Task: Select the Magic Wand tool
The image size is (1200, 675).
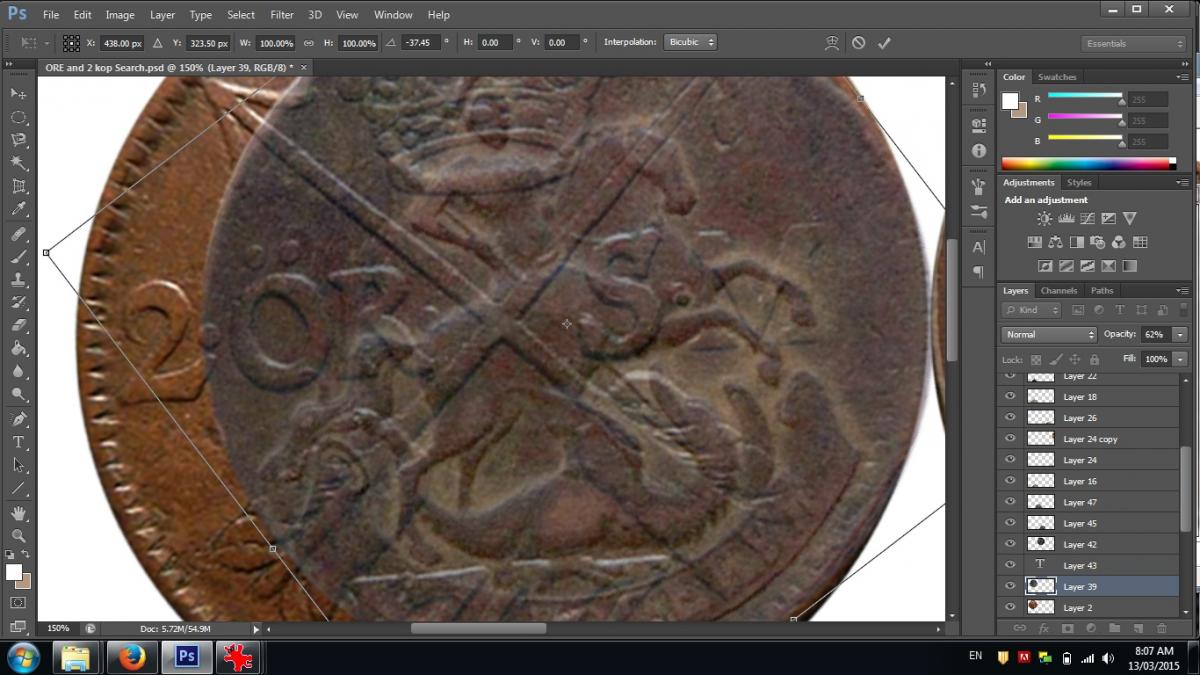Action: coord(18,163)
